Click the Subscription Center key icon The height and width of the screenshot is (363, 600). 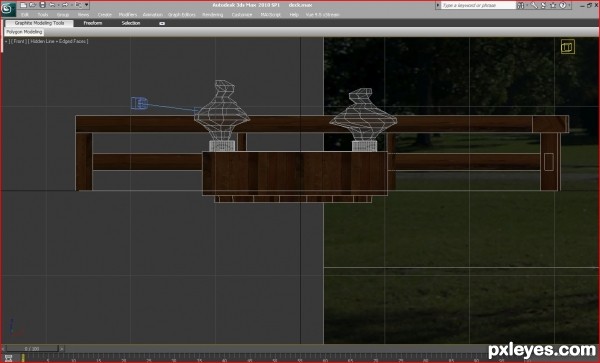534,5
